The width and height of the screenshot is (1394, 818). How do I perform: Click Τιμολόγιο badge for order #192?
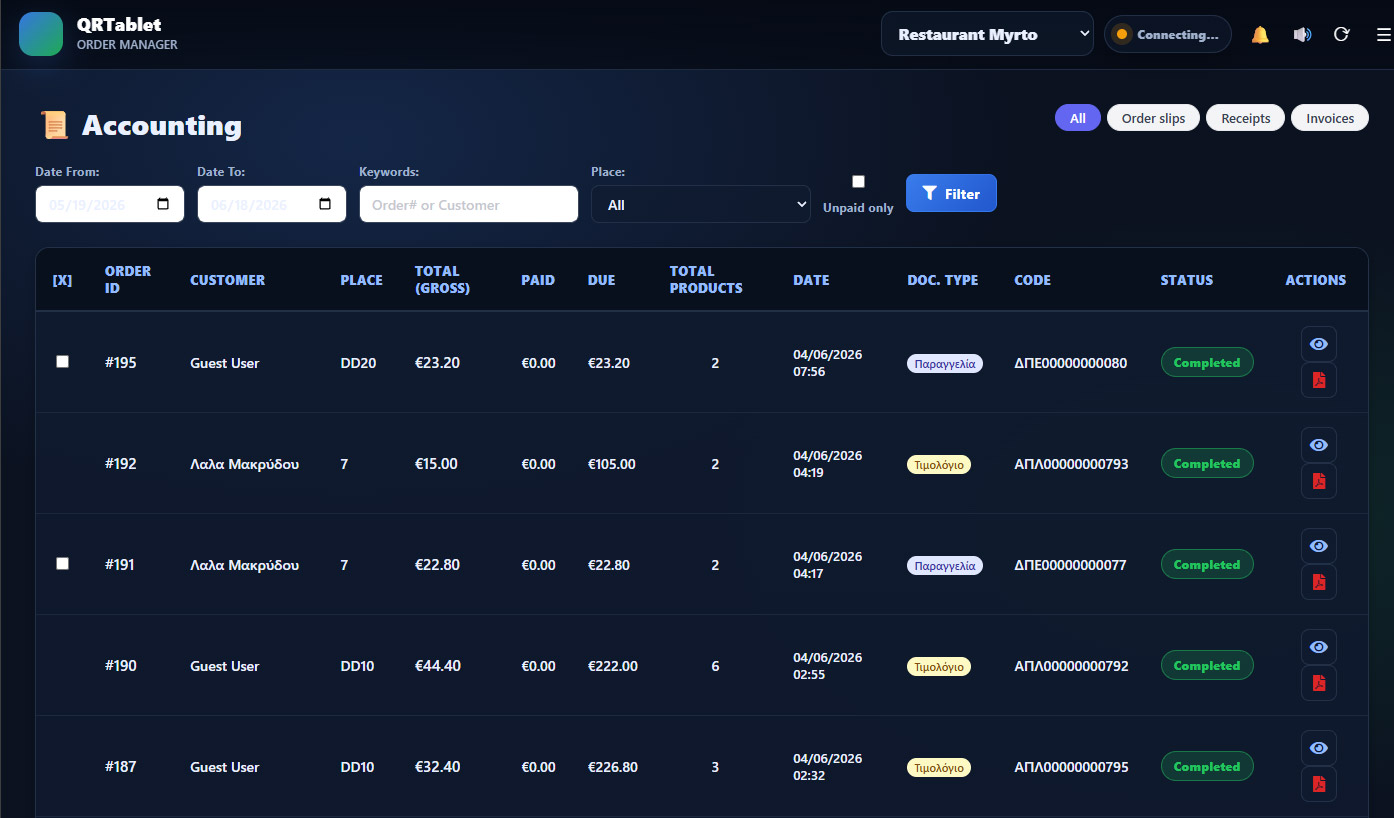[x=939, y=465]
